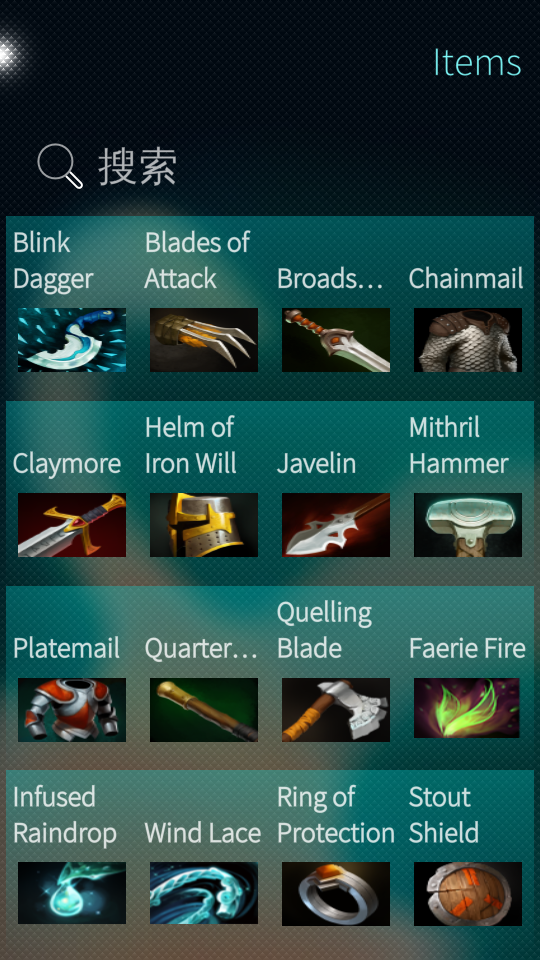The image size is (540, 960).
Task: Tap the Stout Shield icon
Action: pyautogui.click(x=468, y=894)
